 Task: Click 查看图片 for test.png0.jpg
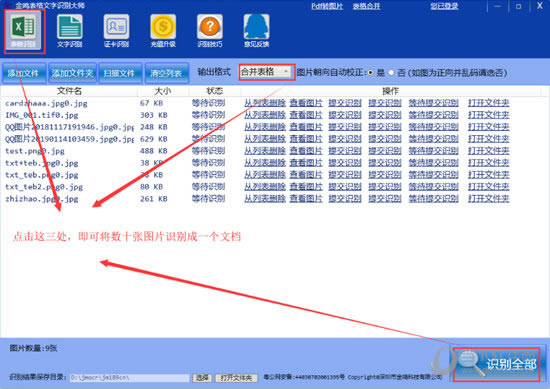[306, 151]
